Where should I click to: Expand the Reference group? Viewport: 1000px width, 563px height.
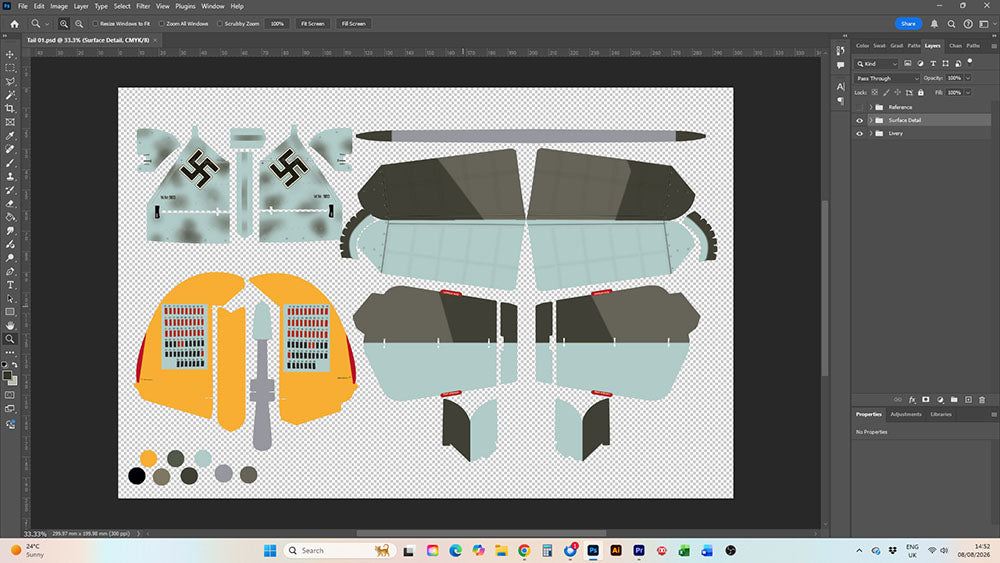871,107
